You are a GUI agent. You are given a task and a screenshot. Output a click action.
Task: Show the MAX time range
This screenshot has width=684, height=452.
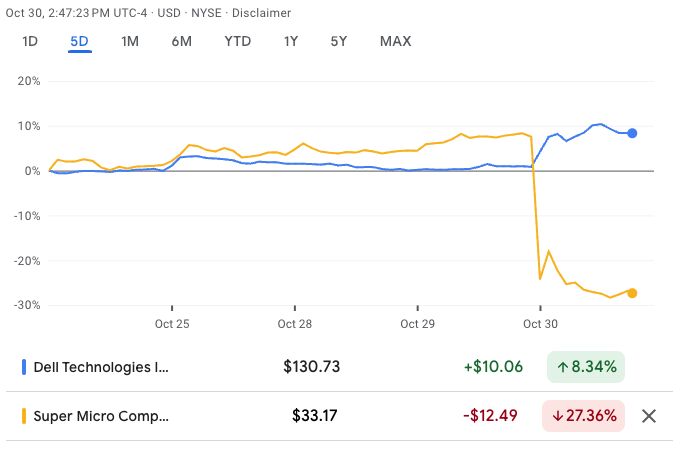[396, 41]
